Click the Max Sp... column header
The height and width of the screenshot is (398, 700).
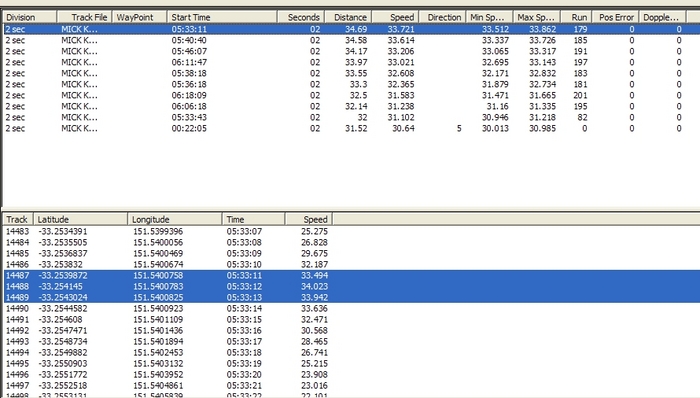click(537, 17)
